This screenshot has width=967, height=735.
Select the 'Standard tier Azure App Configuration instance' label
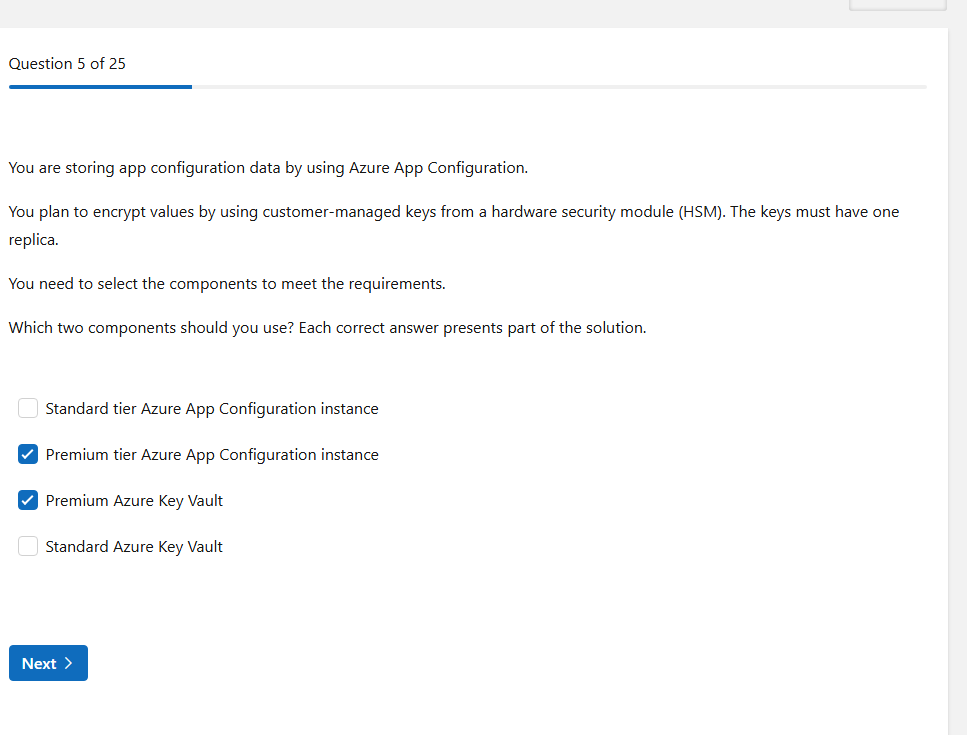[x=212, y=409]
